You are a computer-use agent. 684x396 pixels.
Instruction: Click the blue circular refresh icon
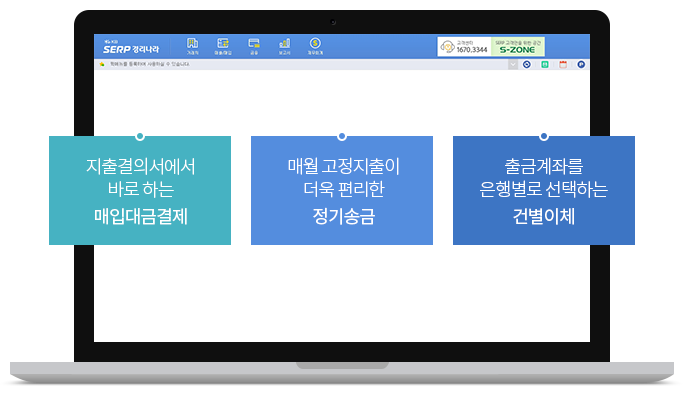tap(527, 65)
